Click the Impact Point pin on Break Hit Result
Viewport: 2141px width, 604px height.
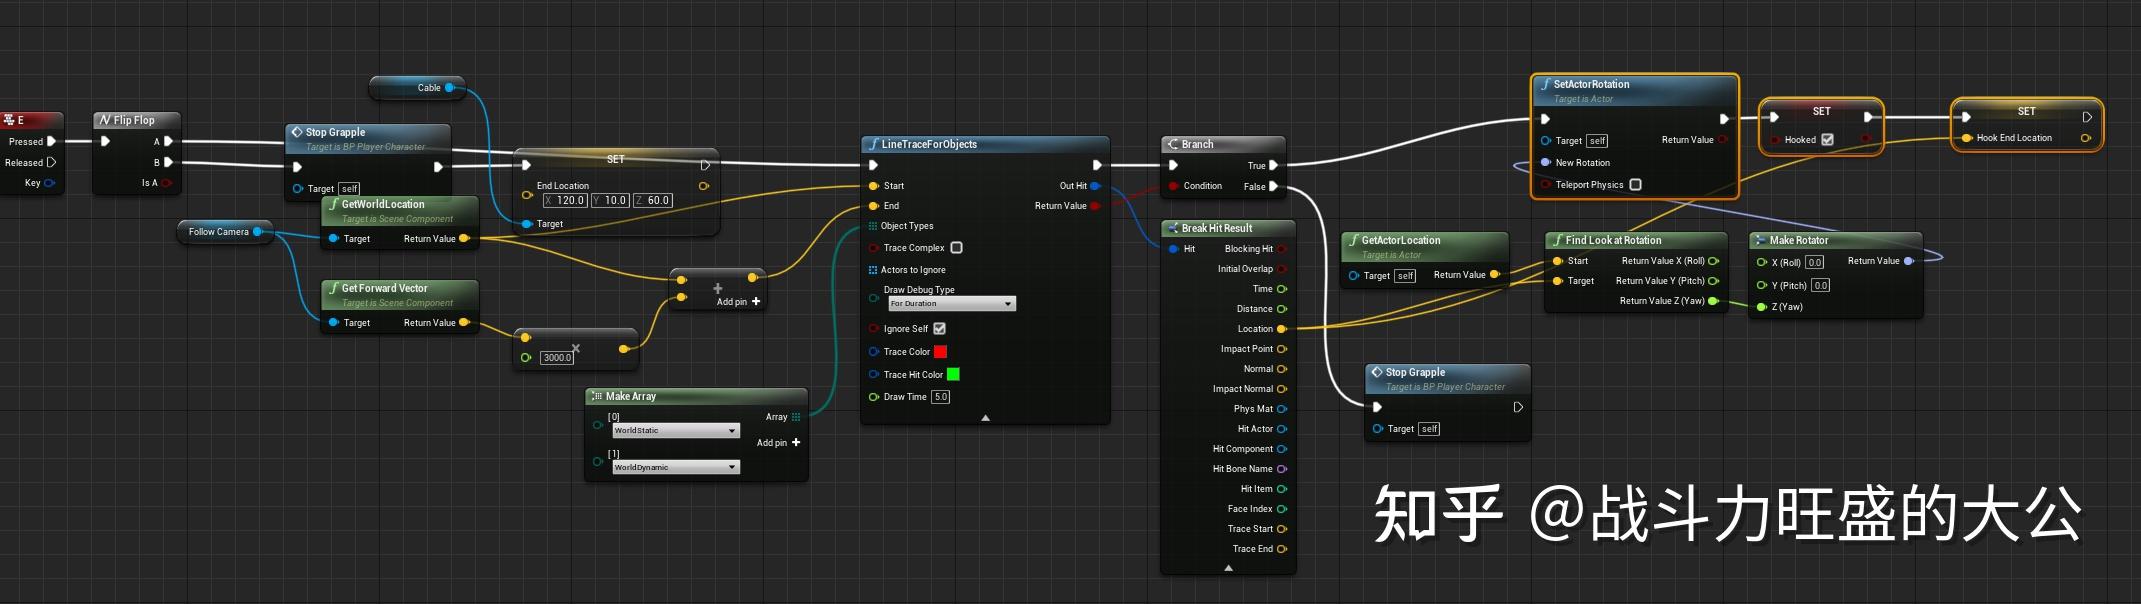[1282, 349]
